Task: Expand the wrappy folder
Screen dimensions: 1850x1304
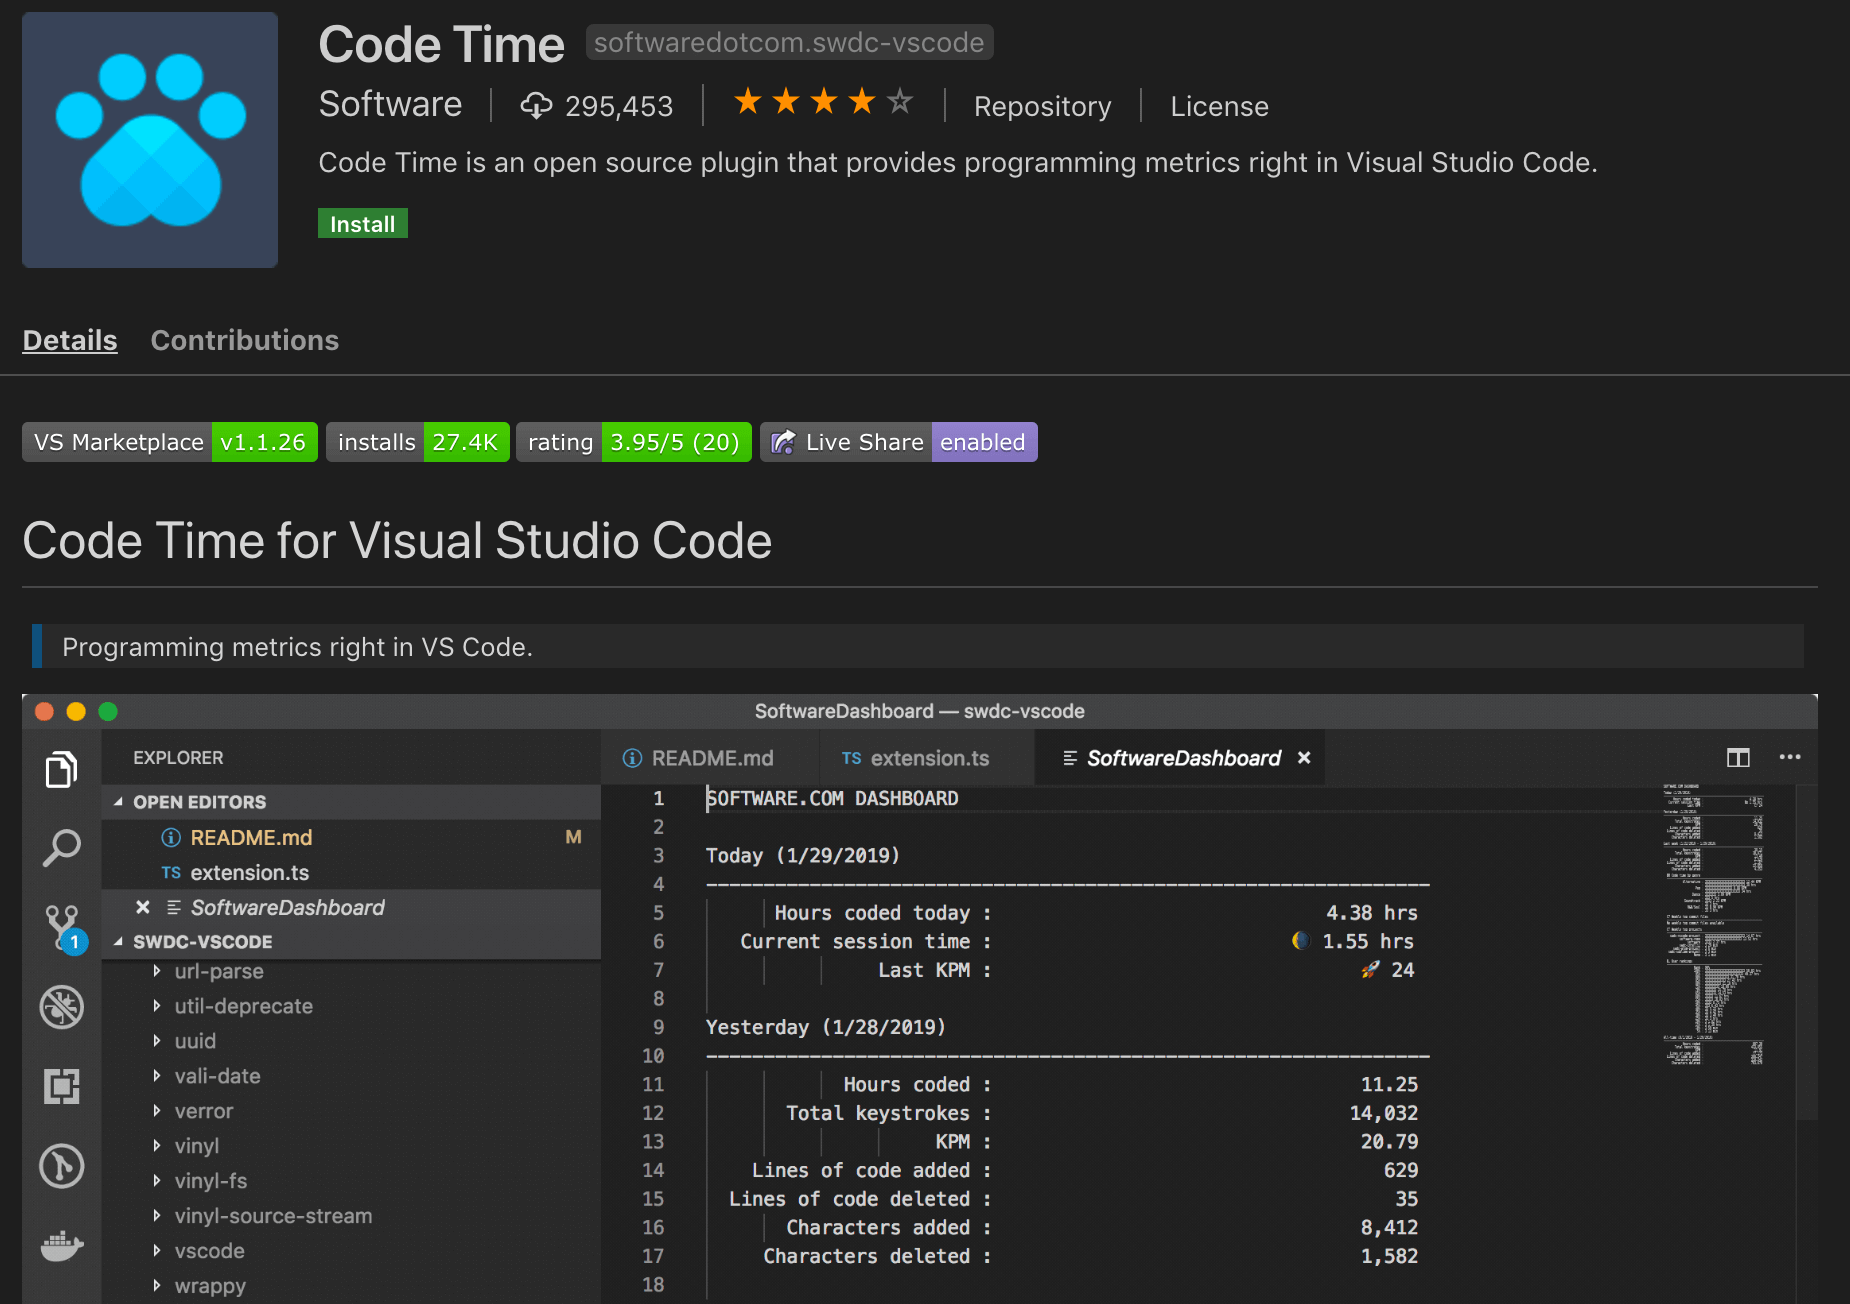Action: point(157,1286)
